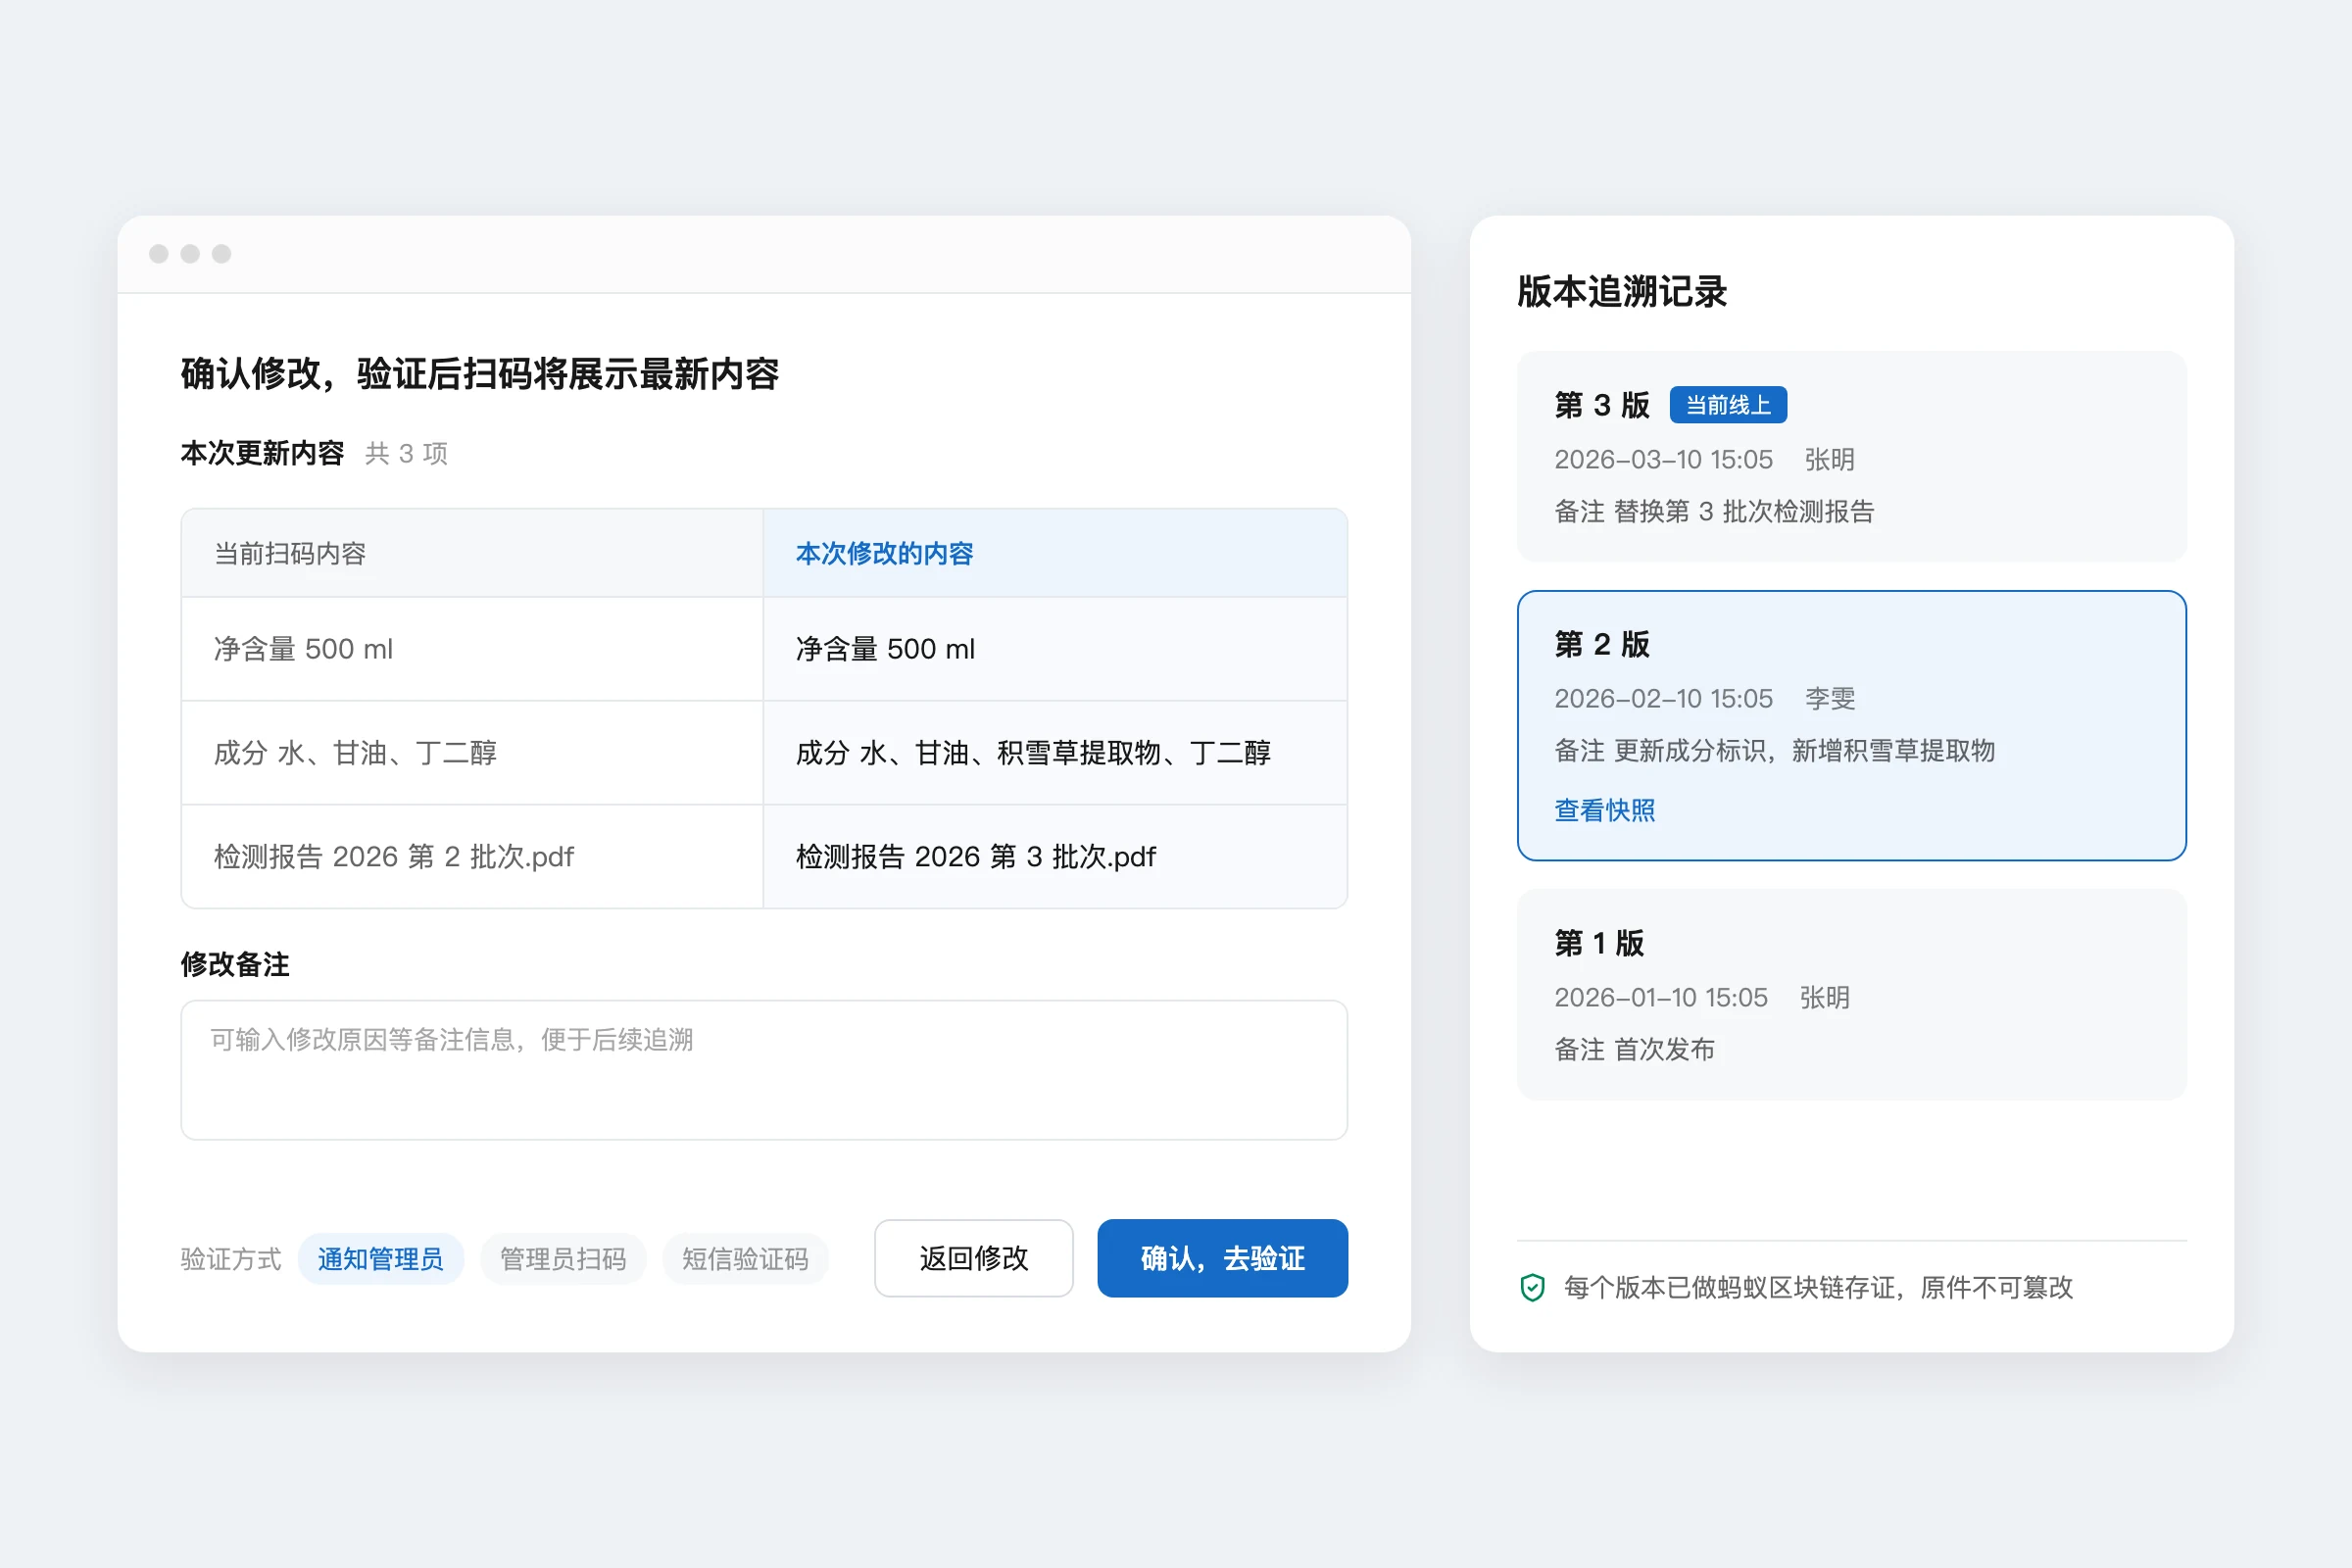The image size is (2352, 1568).
Task: Click the 共 3 项 count label
Action: 406,454
